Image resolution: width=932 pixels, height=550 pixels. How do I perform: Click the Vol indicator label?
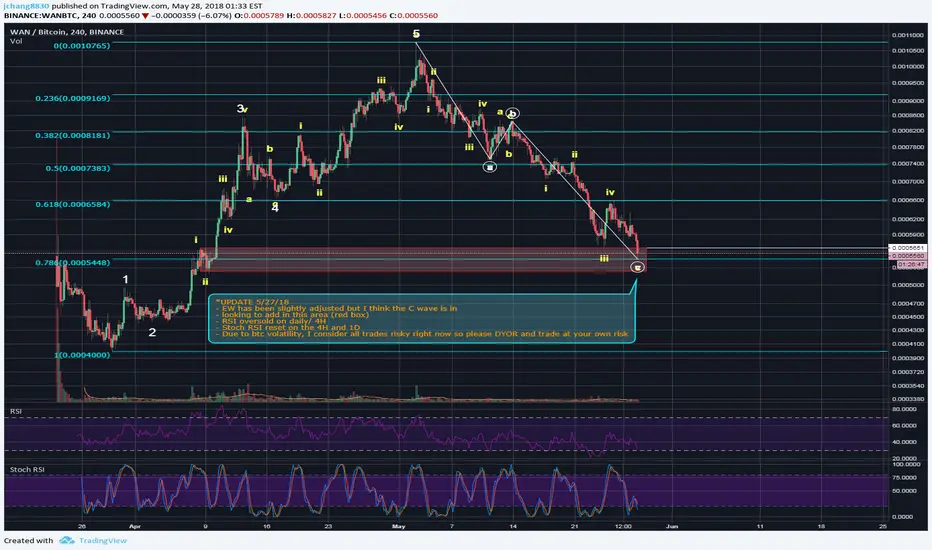[15, 41]
